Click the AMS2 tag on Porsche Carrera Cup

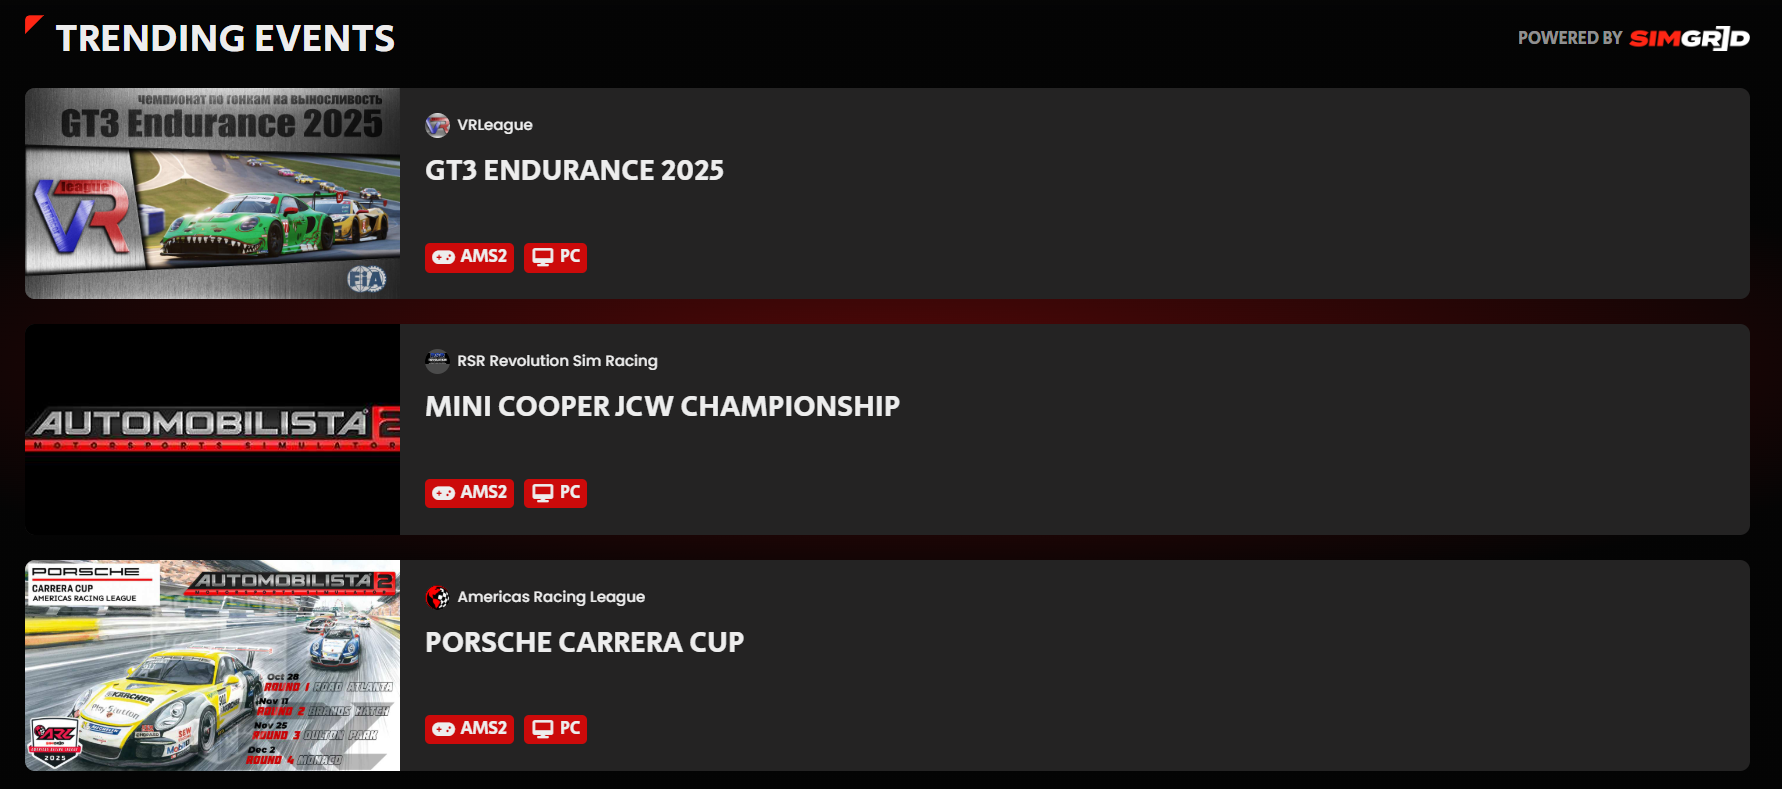pos(469,729)
